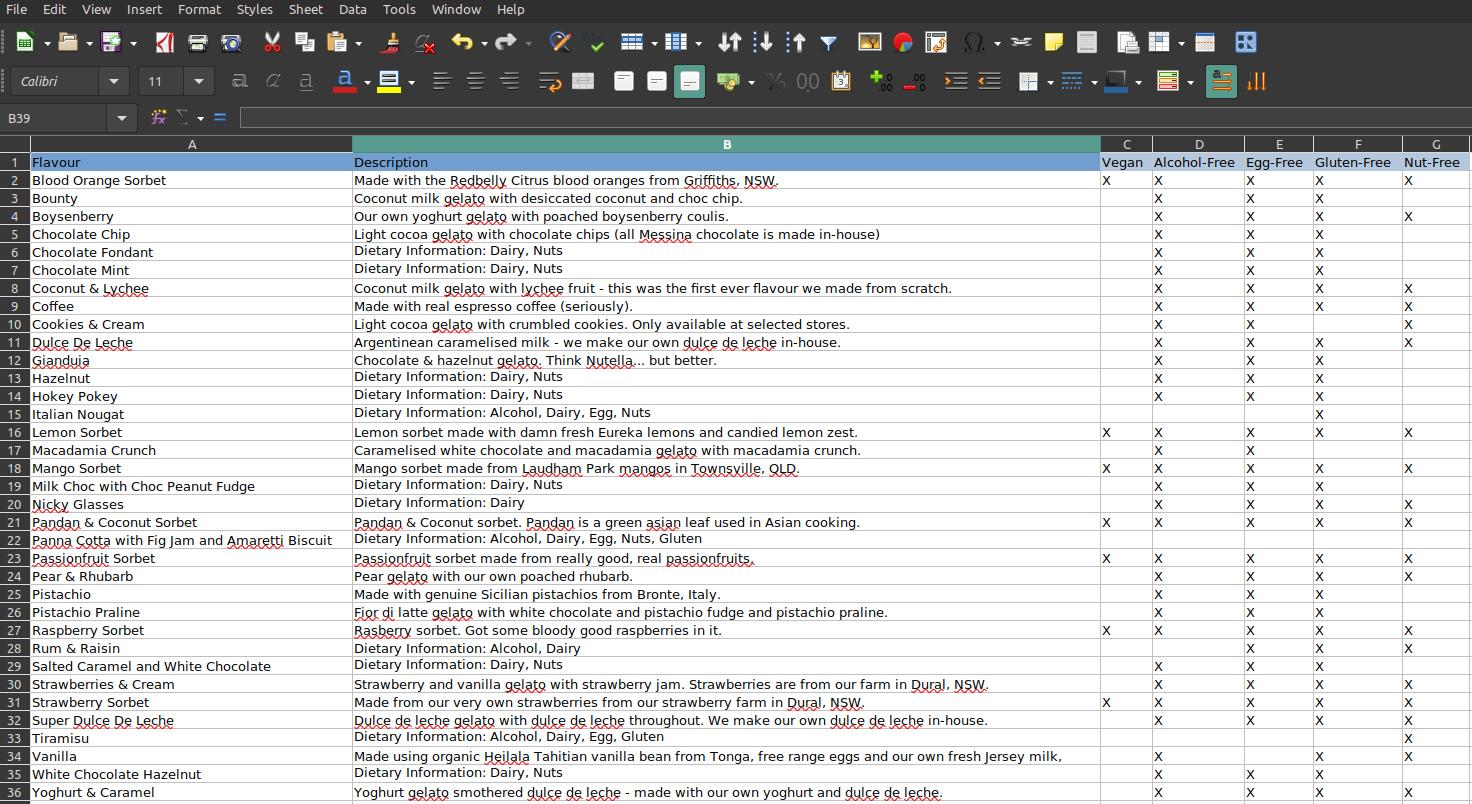Center cell text horizontally
The height and width of the screenshot is (804, 1472).
click(x=476, y=81)
